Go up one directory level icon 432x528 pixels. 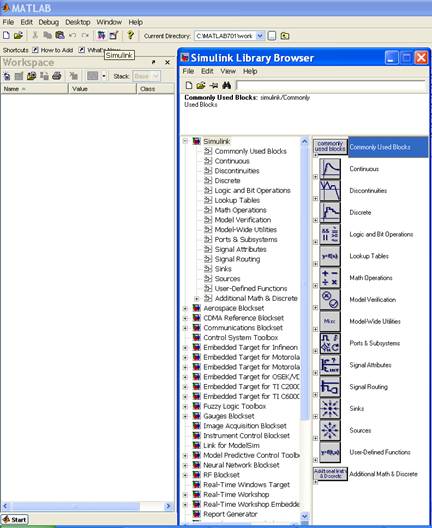[x=285, y=36]
